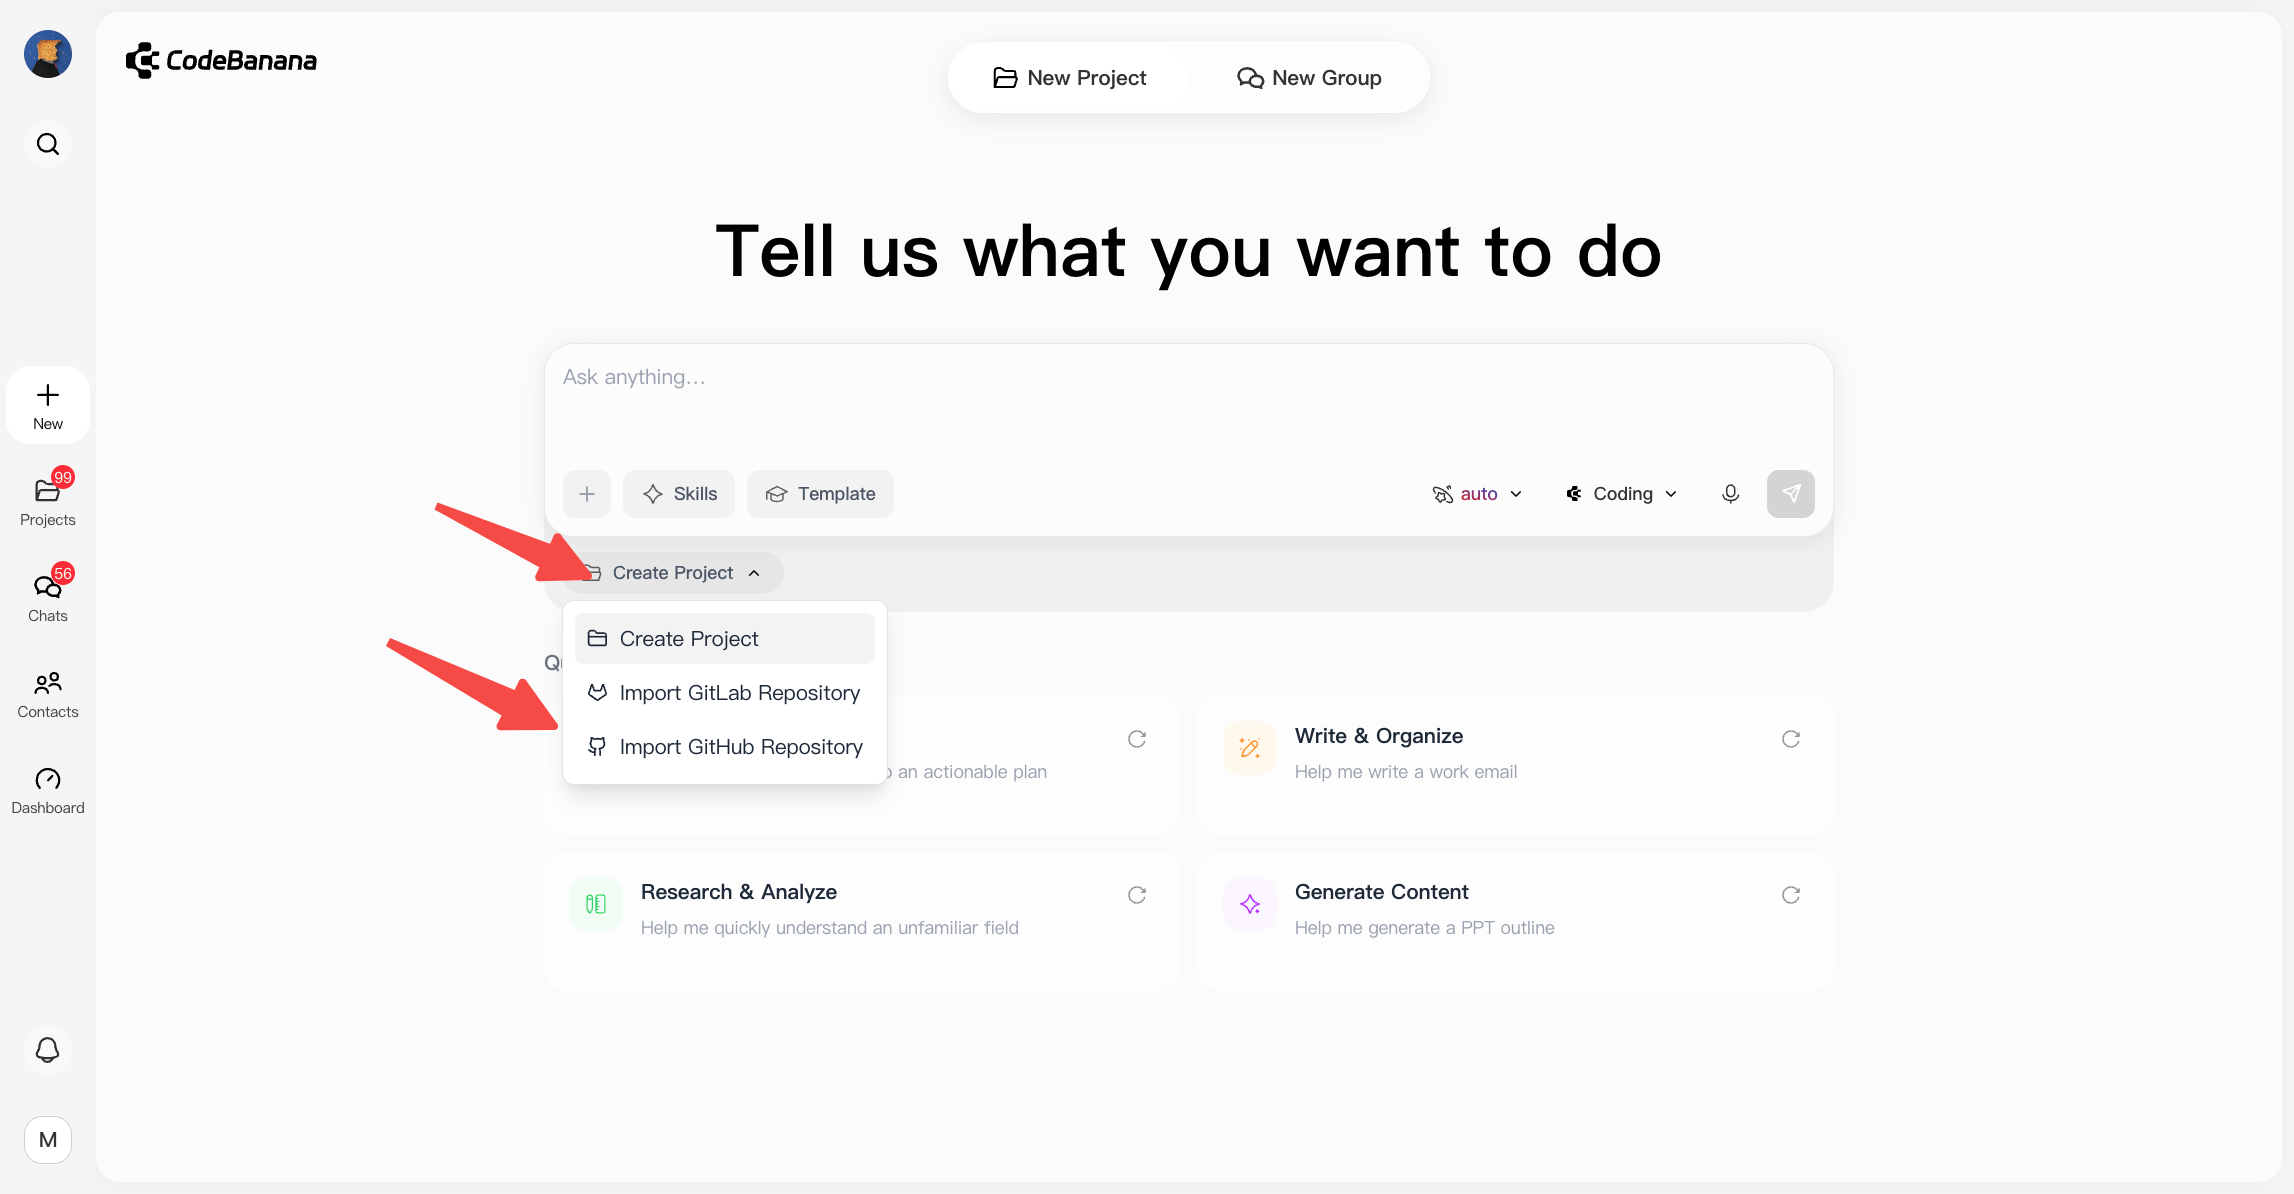Viewport: 2294px width, 1194px height.
Task: Click the 'Ask anything...' prompt input
Action: [x=1188, y=400]
